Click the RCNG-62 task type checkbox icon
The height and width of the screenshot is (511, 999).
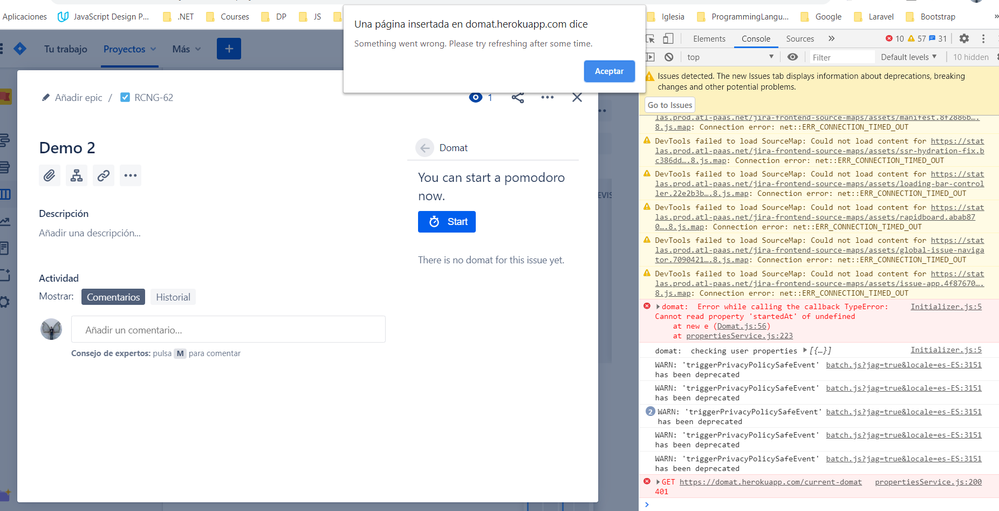[125, 97]
